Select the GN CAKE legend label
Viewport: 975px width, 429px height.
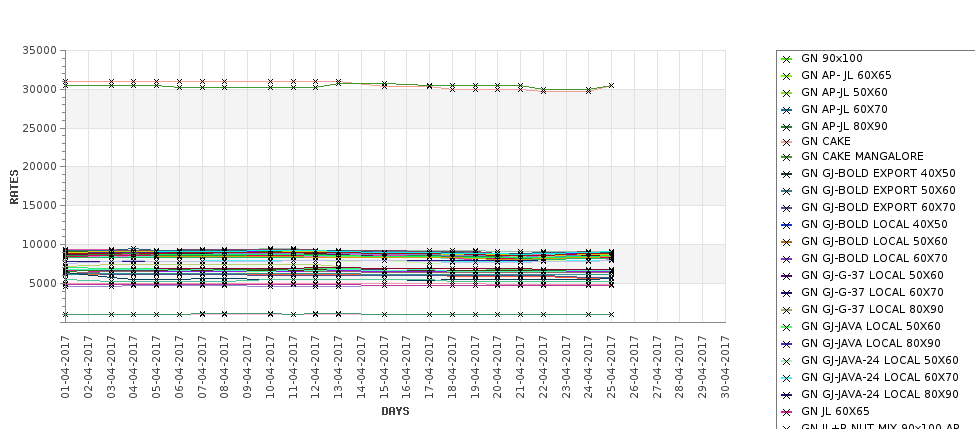826,141
